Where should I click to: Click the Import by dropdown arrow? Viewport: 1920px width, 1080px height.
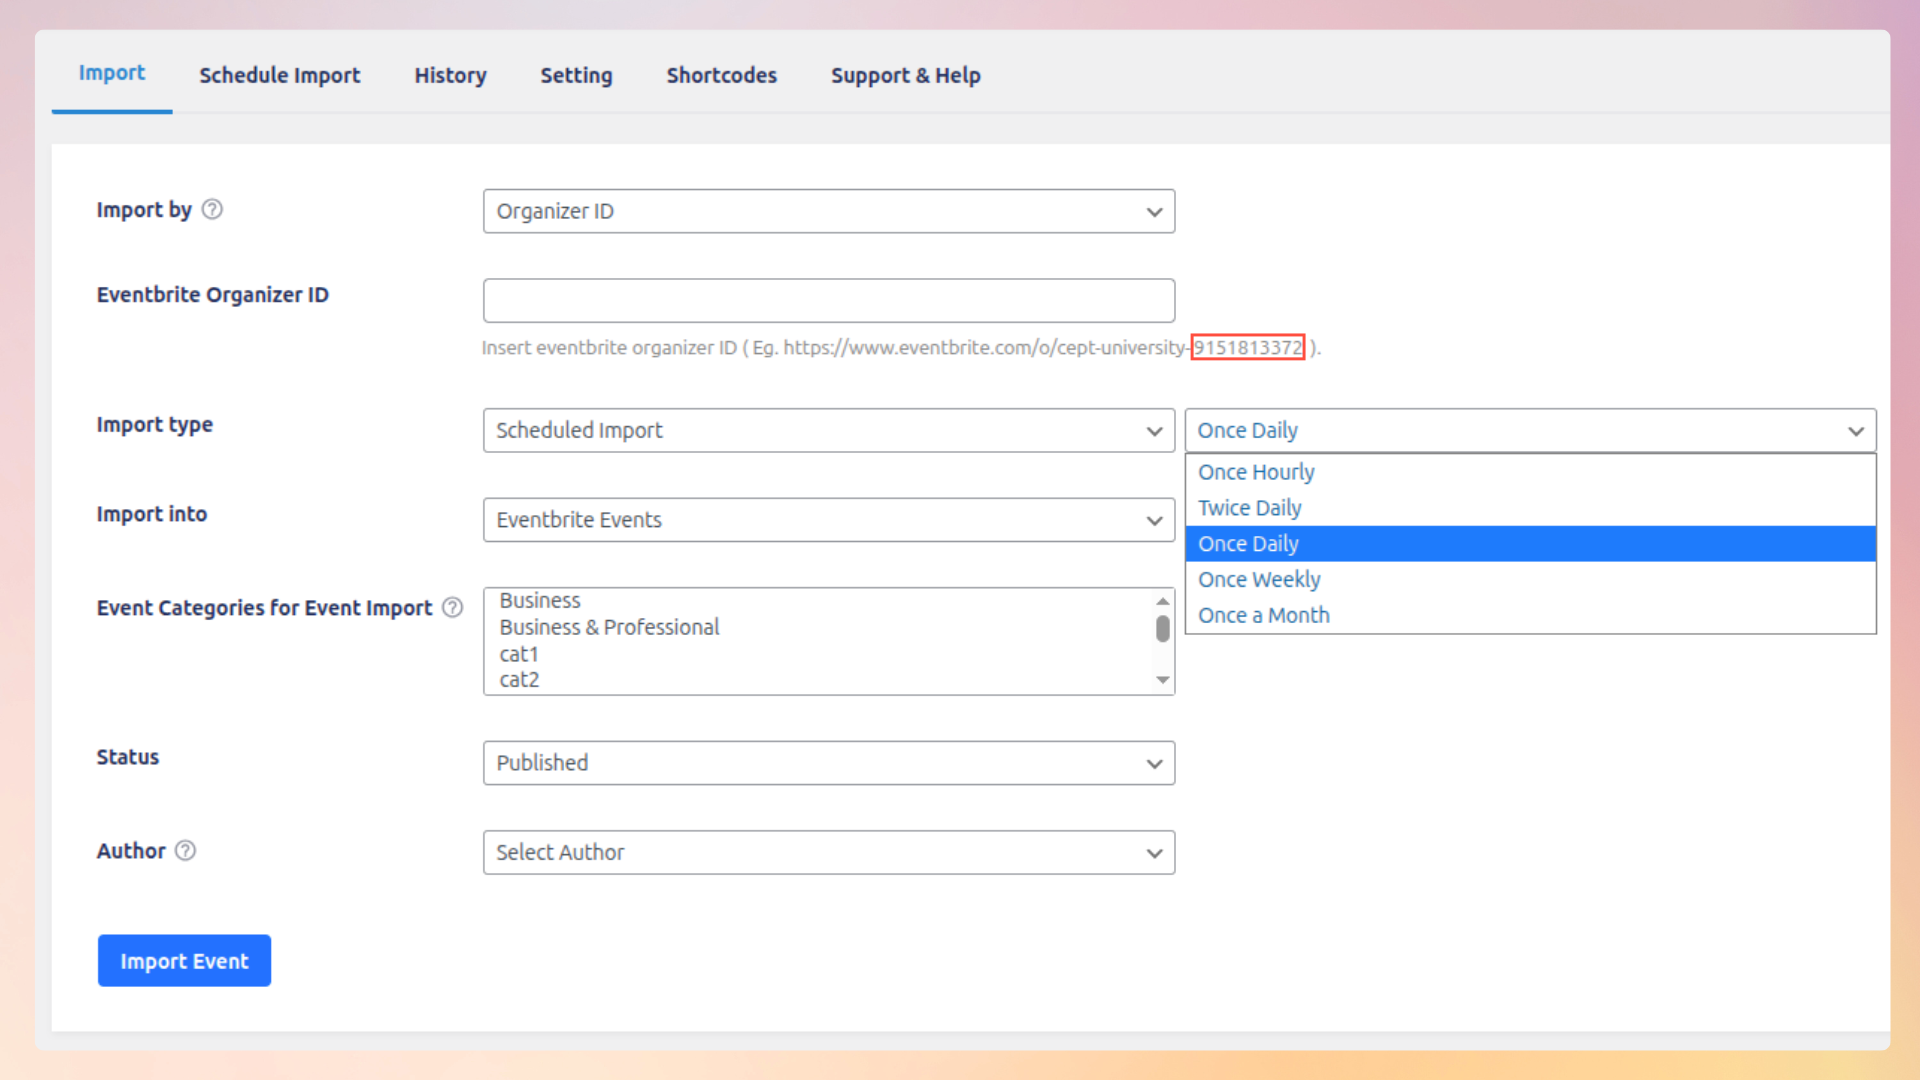(1154, 211)
